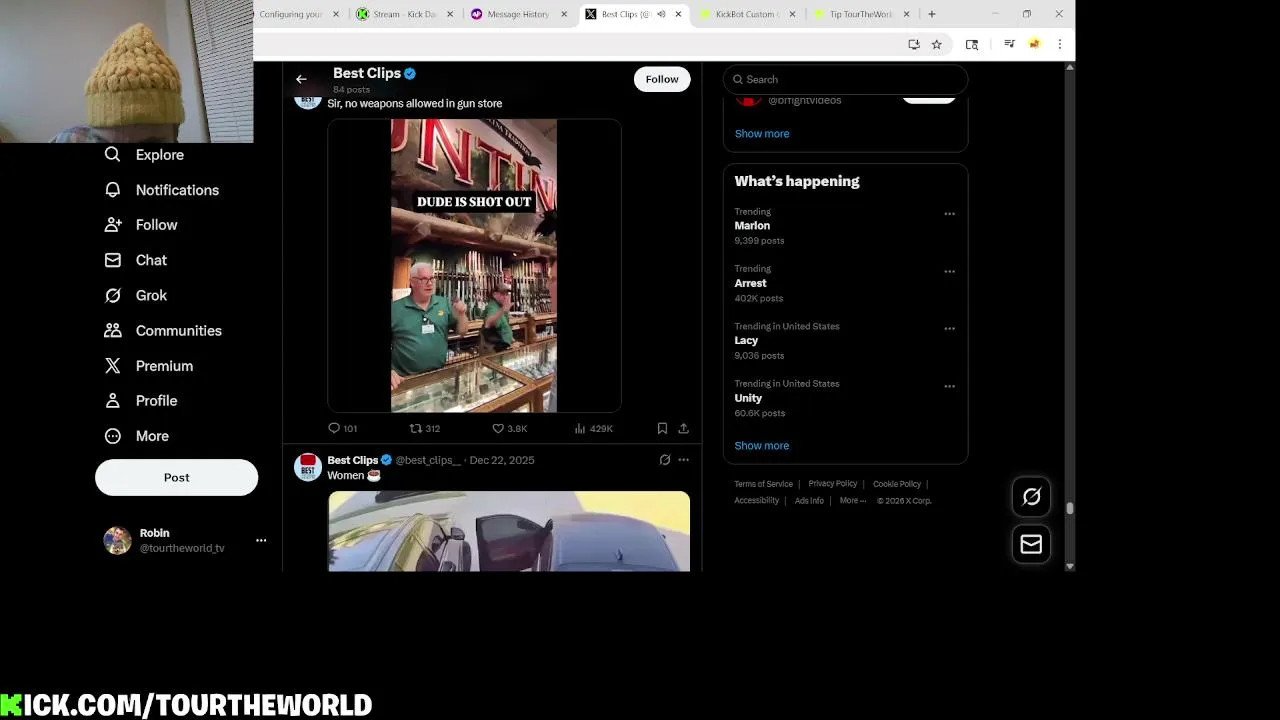Open the Women post car video
This screenshot has width=1280, height=720.
click(509, 531)
